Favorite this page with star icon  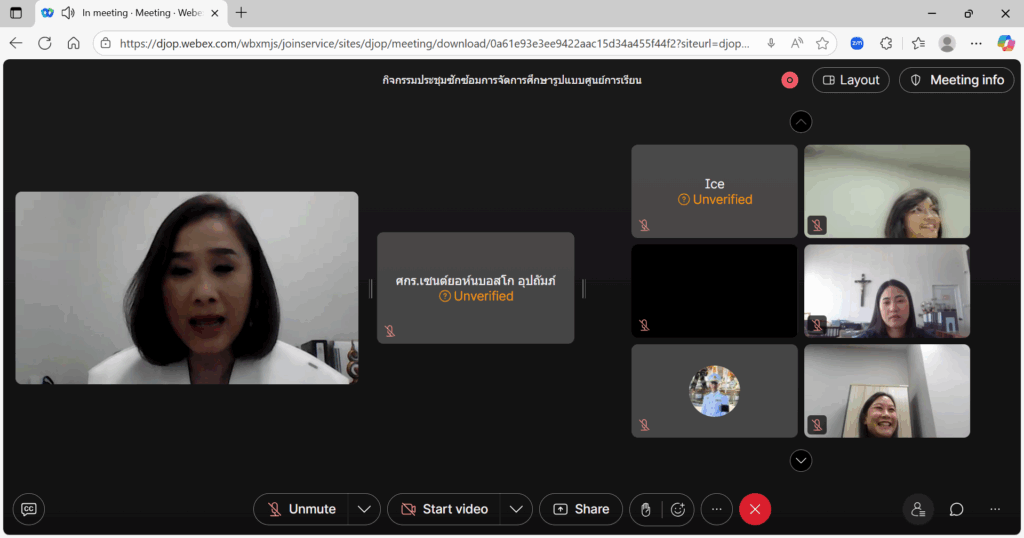click(822, 43)
